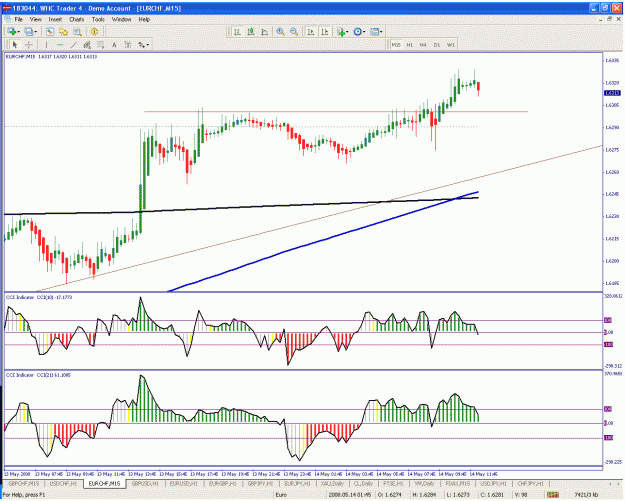The width and height of the screenshot is (625, 501).
Task: Switch to the GBPJPY,H1 chart tab
Action: click(x=260, y=483)
